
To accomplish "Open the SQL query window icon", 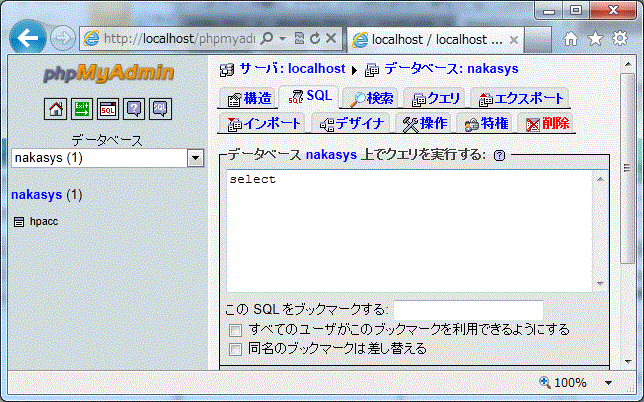I will [108, 109].
